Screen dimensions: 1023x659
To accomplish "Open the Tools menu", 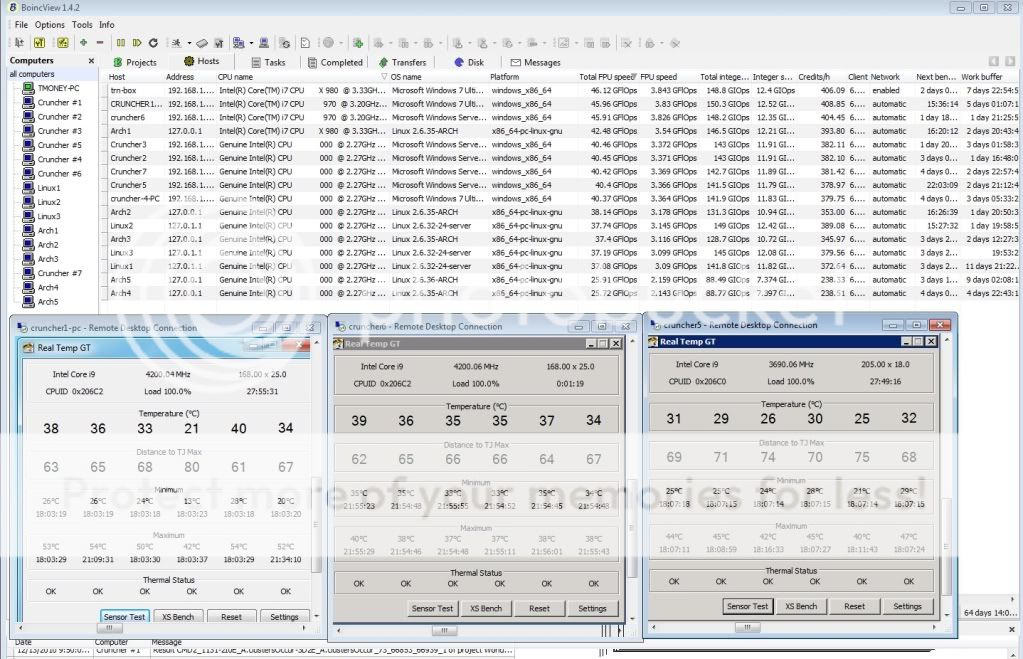I will [x=82, y=25].
